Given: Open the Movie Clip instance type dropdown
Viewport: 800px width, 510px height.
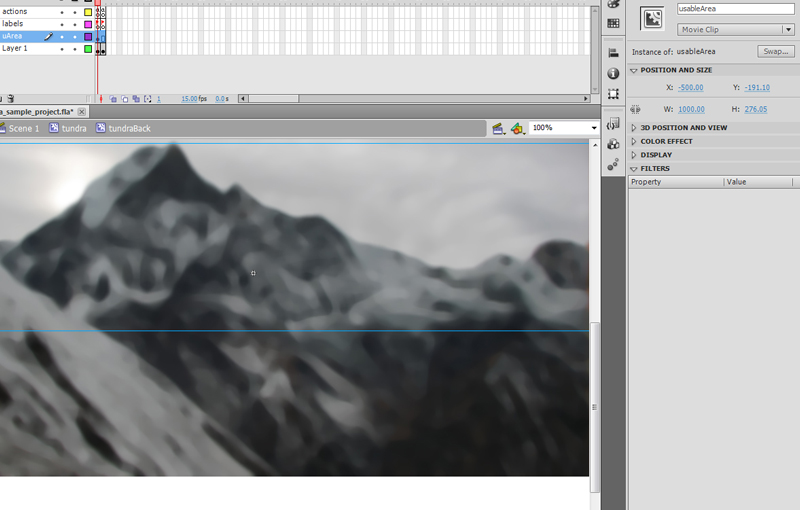Looking at the screenshot, I should pos(735,30).
